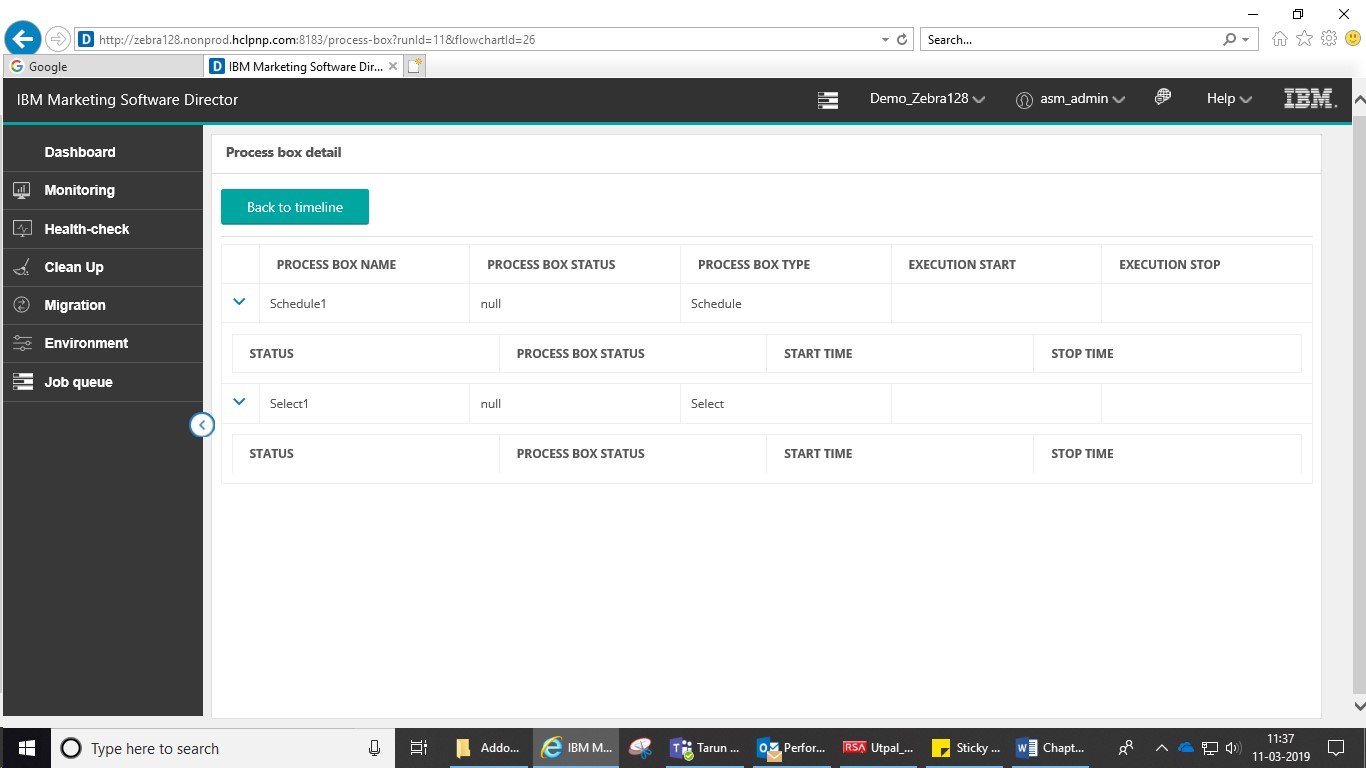
Task: Click the browser forward arrow
Action: (58, 39)
